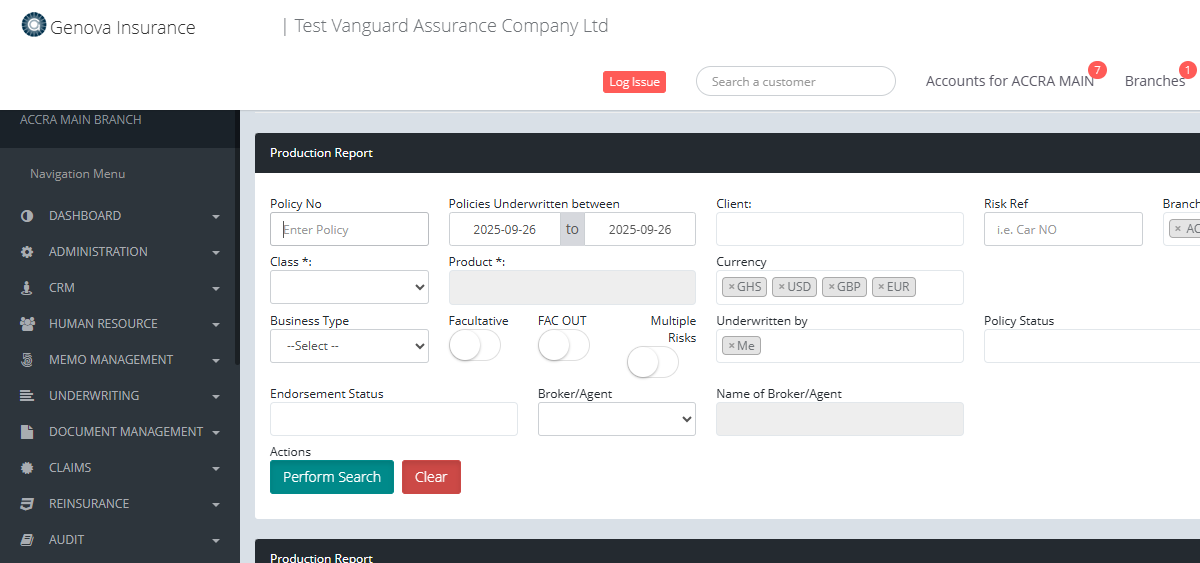Click the Genova Insurance logo icon

pos(34,26)
